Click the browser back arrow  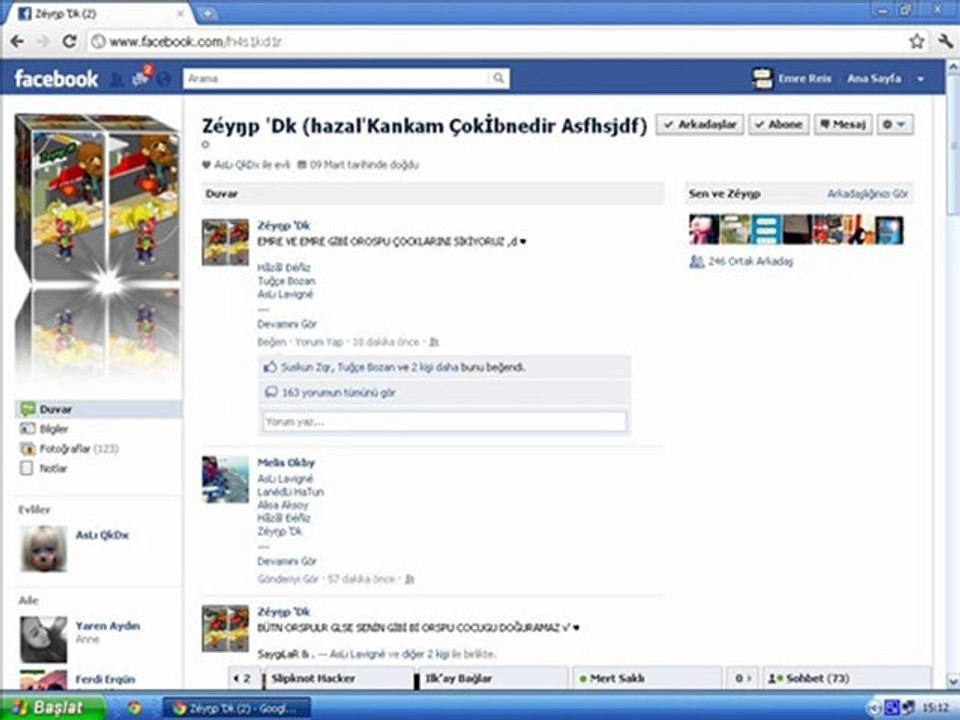[17, 42]
